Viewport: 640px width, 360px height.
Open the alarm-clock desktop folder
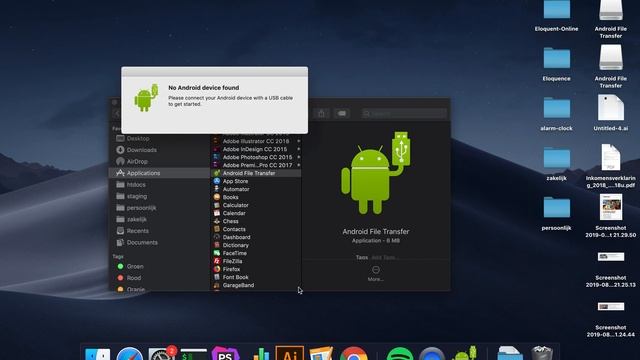click(x=556, y=114)
